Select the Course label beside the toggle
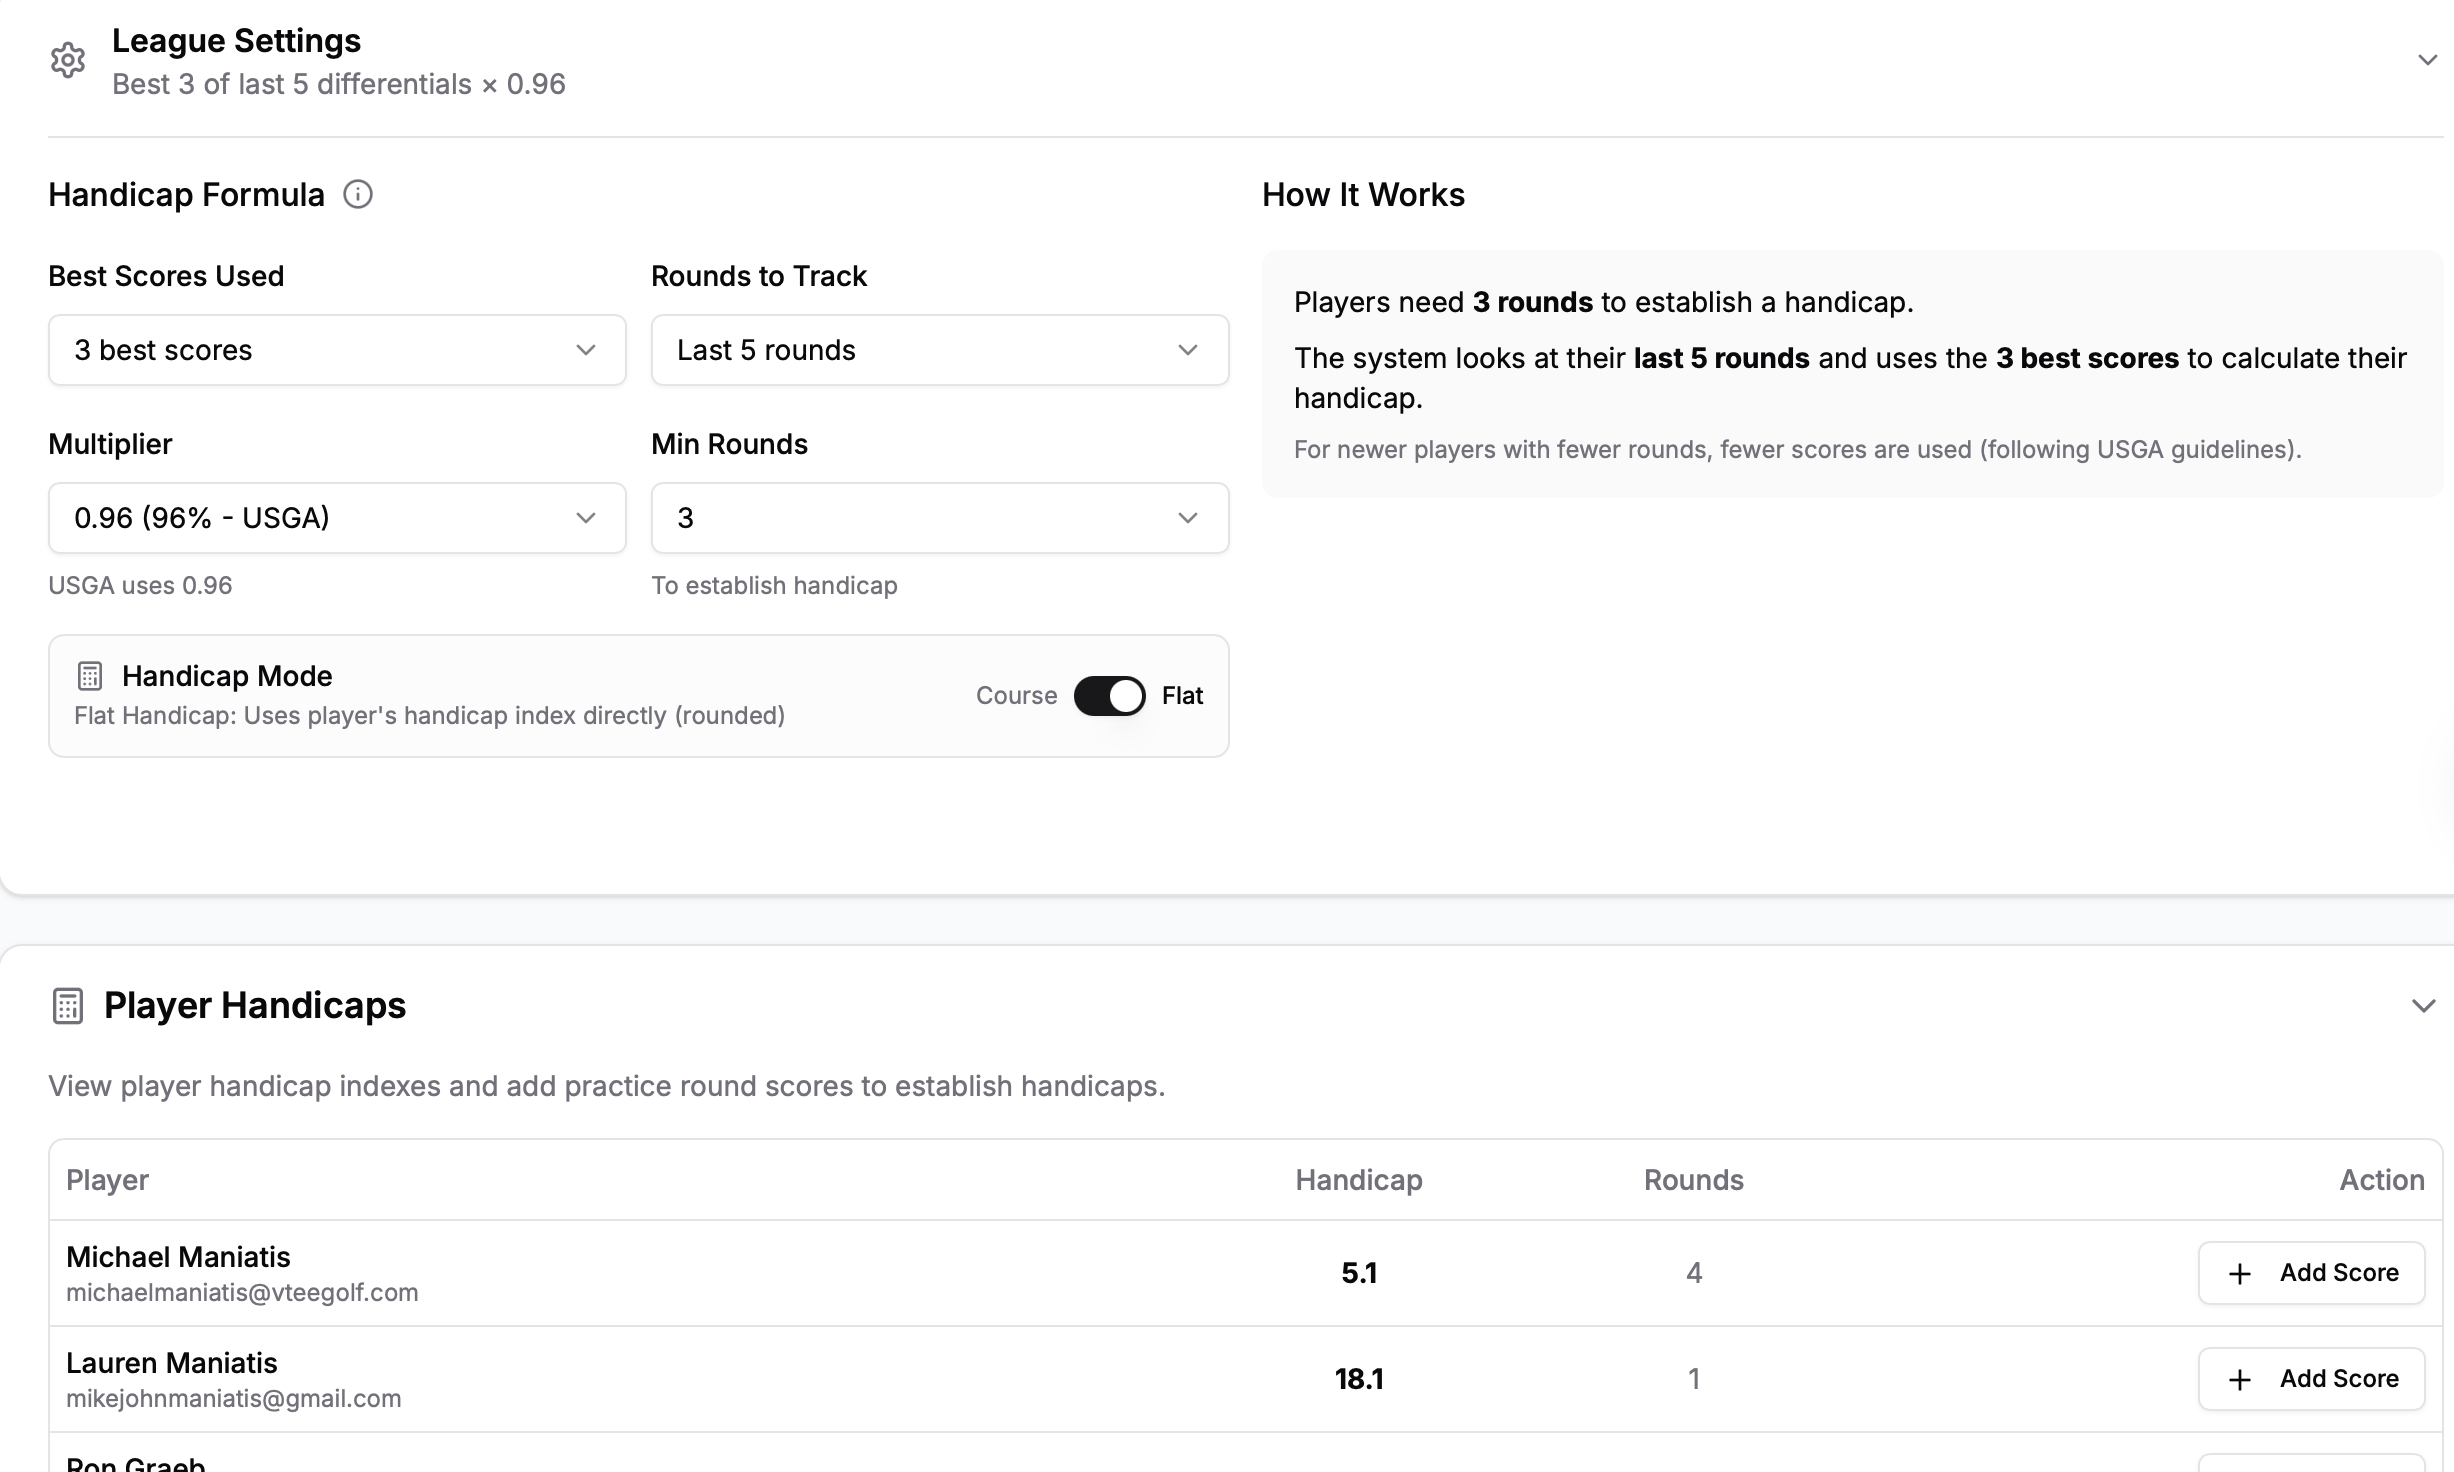The width and height of the screenshot is (2454, 1472). (1016, 696)
